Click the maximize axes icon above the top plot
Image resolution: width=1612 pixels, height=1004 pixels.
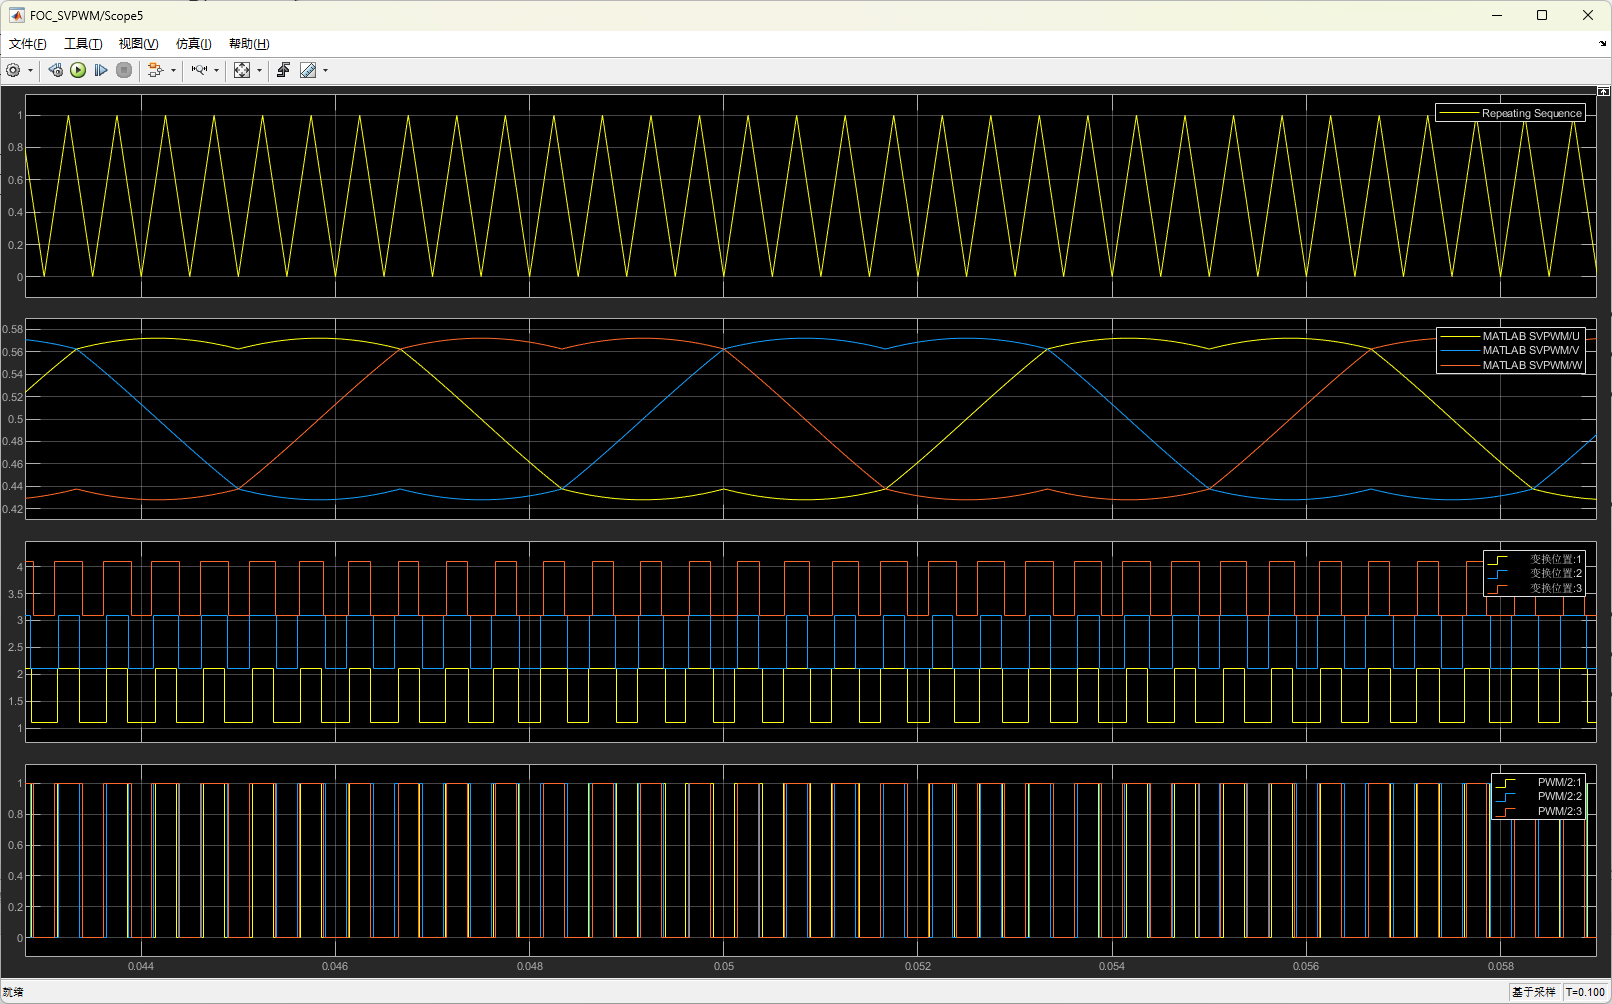1603,91
